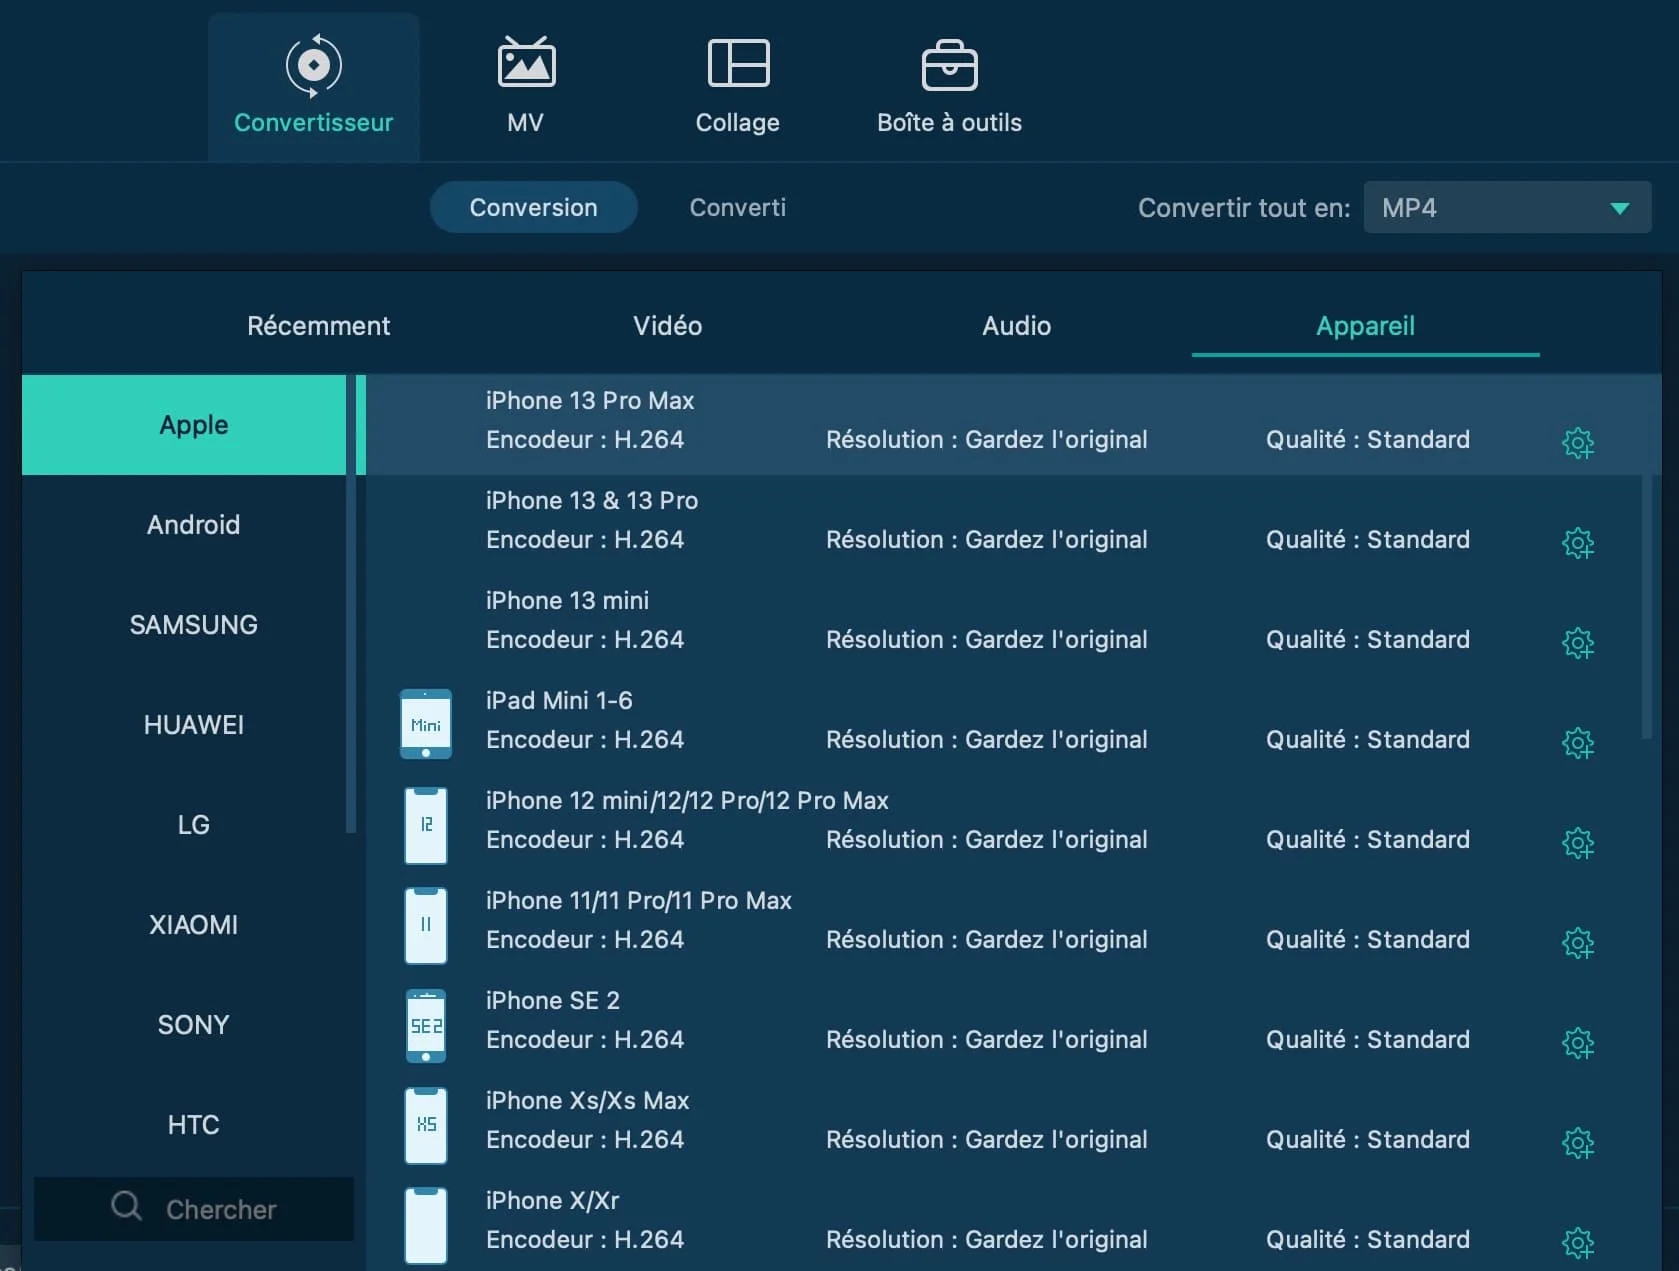
Task: Select the Appareil tab
Action: click(x=1366, y=326)
